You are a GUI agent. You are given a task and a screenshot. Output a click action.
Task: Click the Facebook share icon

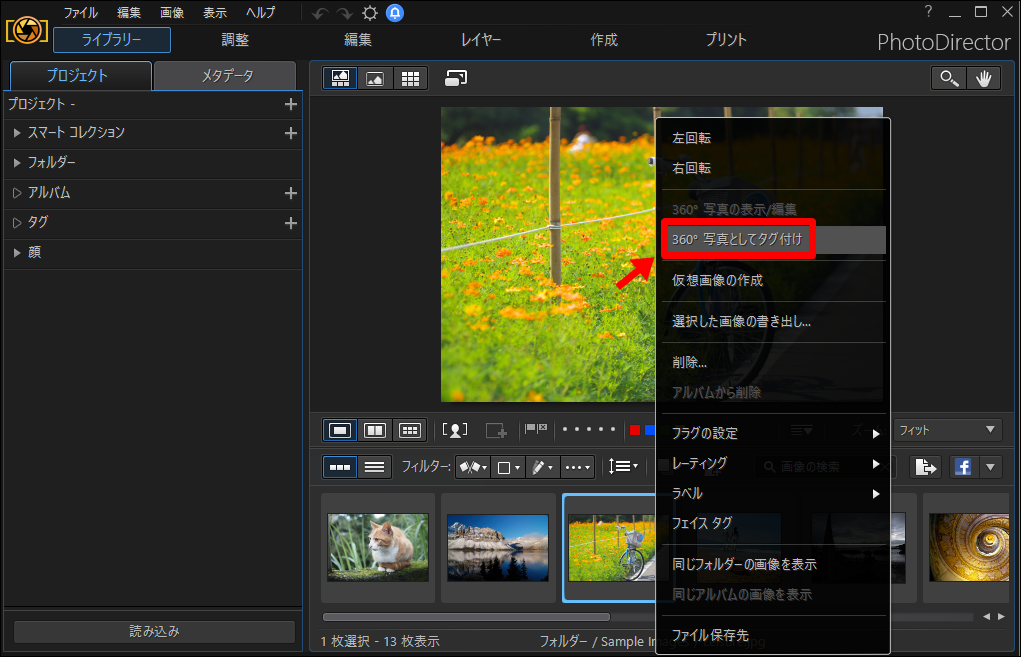(x=963, y=467)
